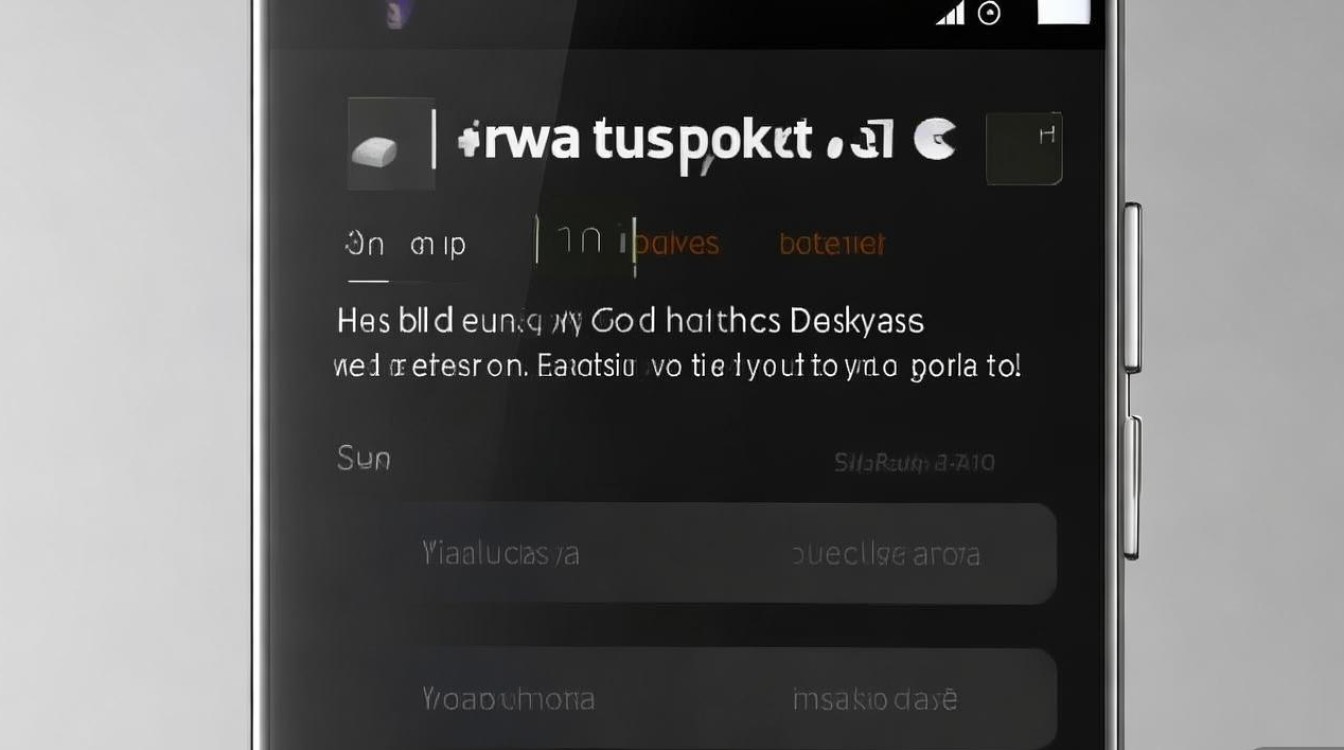Click the boxed "1n i" field
Image resolution: width=1344 pixels, height=750 pixels.
coord(585,242)
